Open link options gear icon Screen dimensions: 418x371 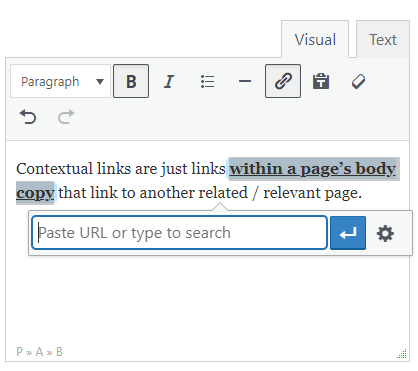[385, 233]
